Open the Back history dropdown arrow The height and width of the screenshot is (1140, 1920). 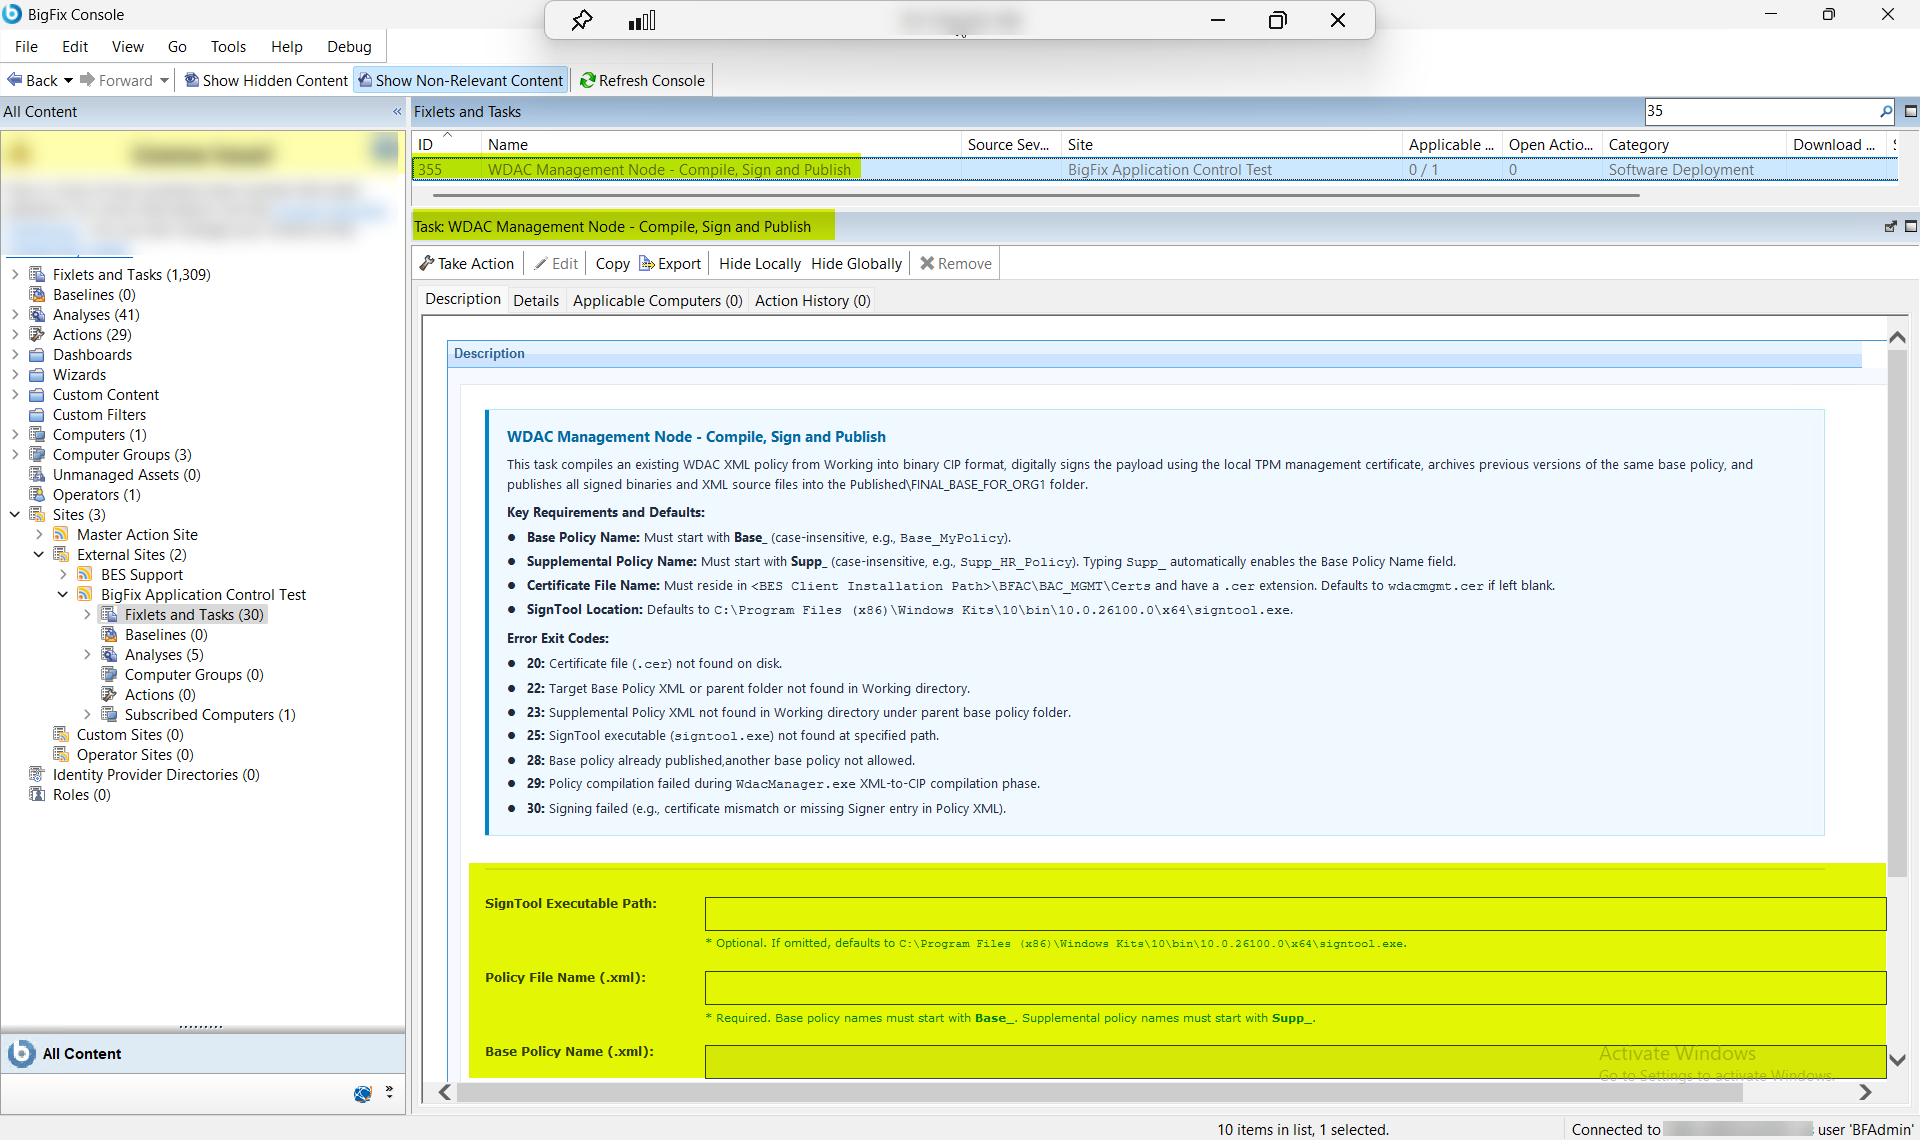click(x=68, y=81)
